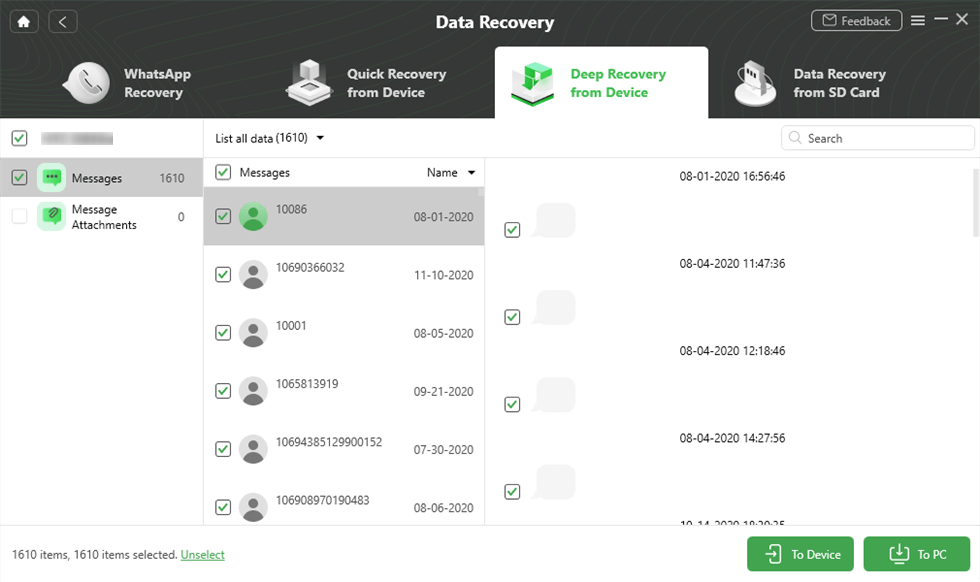Click the Deep Recovery green device icon
The height and width of the screenshot is (582, 980).
[x=533, y=82]
